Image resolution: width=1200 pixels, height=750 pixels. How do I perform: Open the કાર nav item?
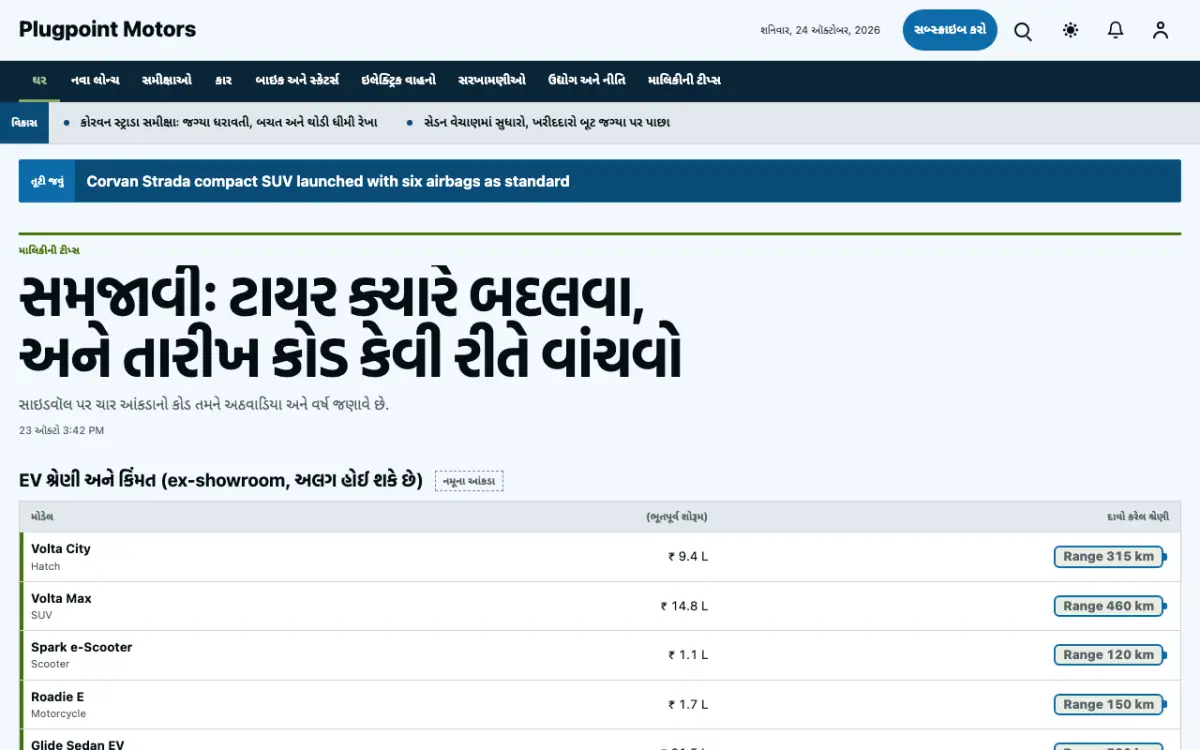click(224, 80)
